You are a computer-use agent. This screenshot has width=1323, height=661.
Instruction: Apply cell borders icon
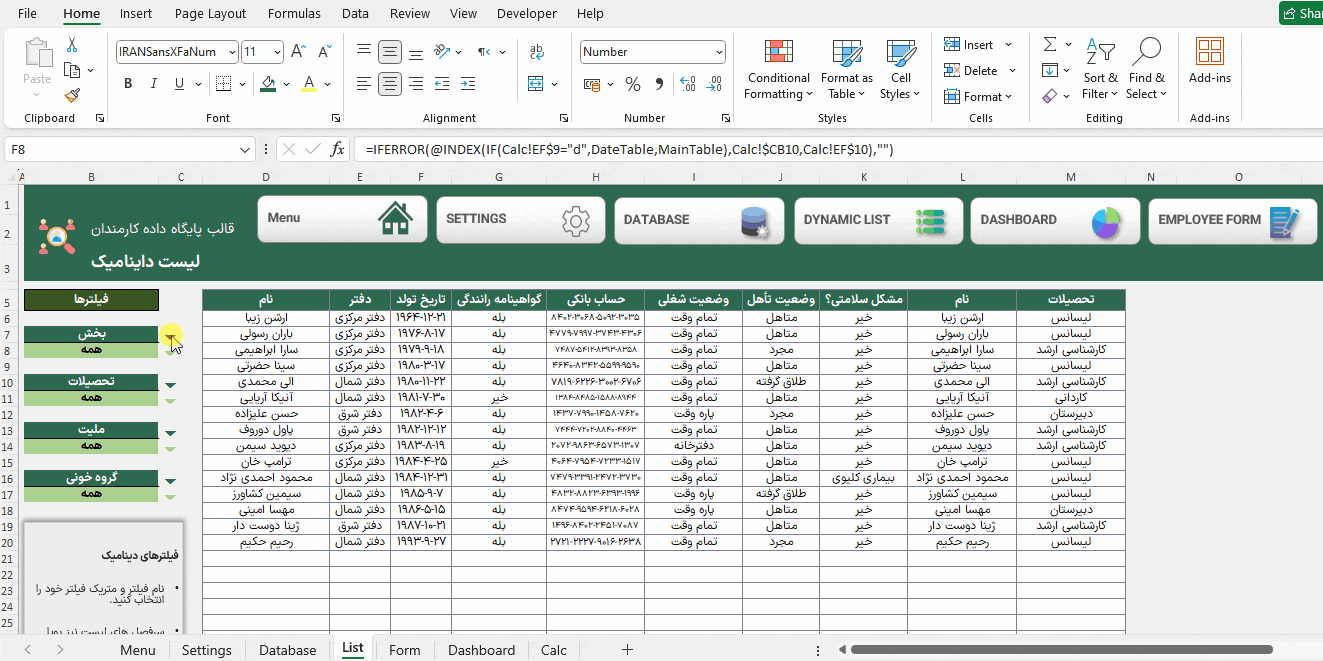[x=223, y=83]
